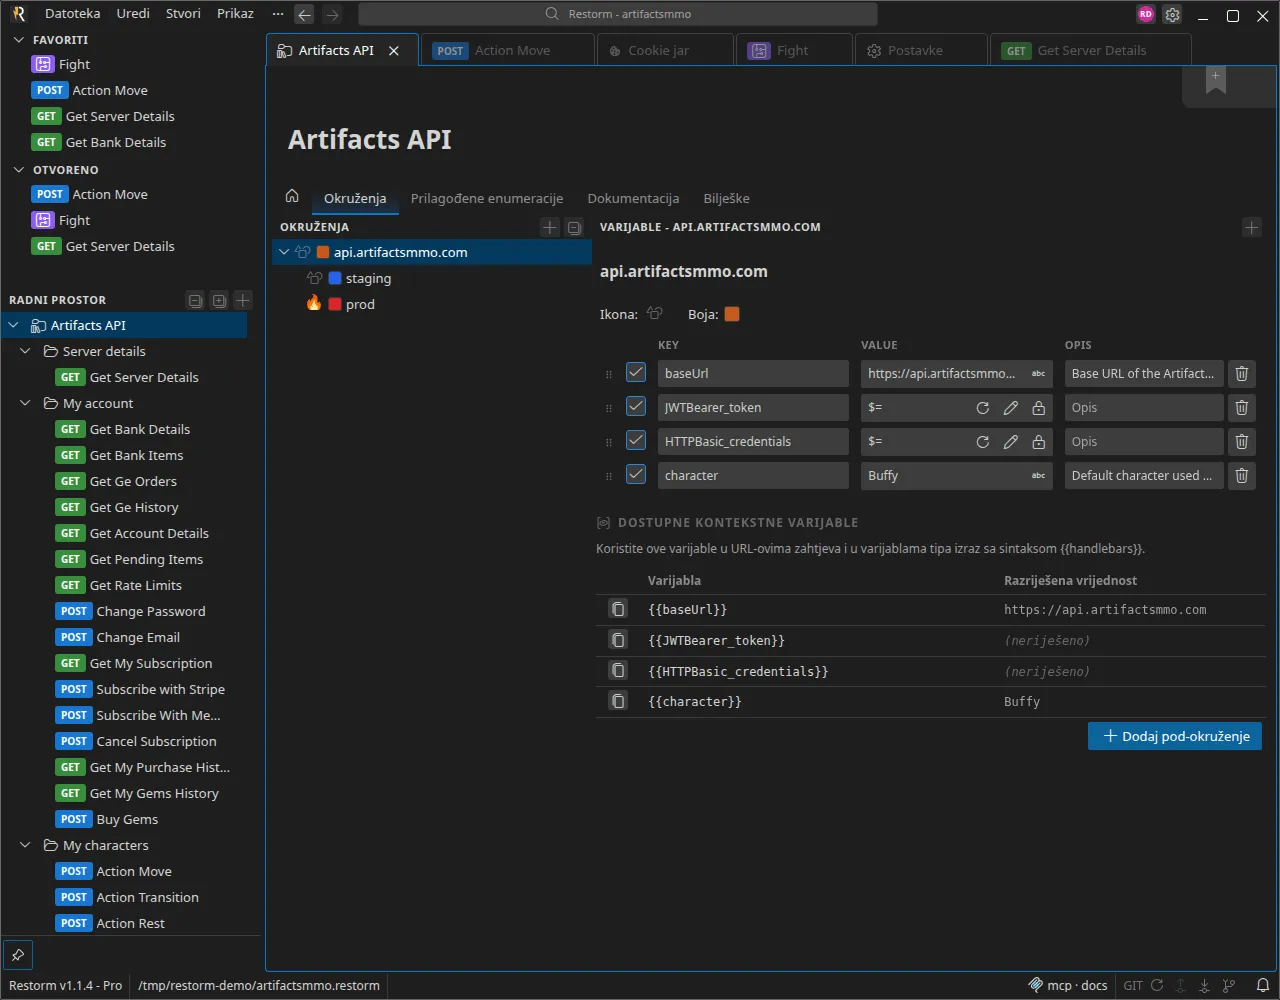Click the baseUrl key input field
The image size is (1280, 1000).
[x=753, y=374]
